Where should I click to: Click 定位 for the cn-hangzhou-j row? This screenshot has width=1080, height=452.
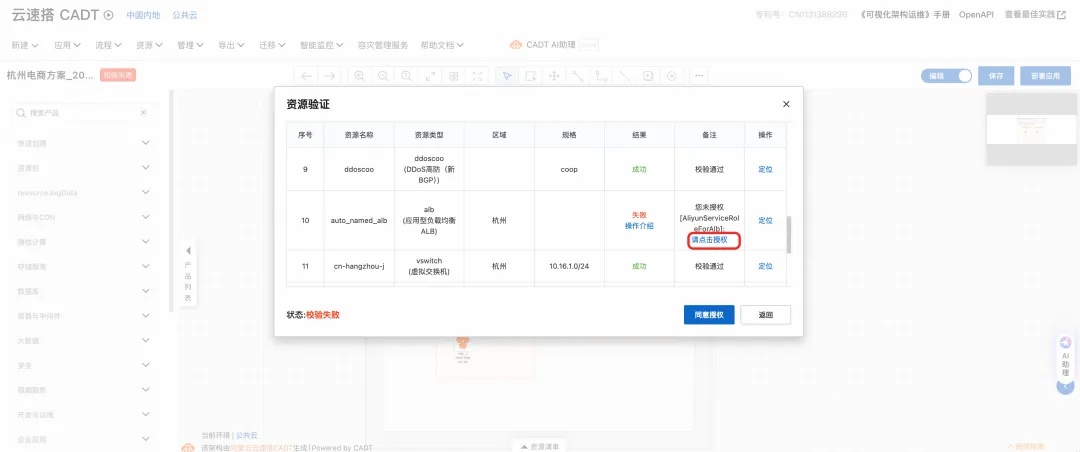click(x=765, y=266)
